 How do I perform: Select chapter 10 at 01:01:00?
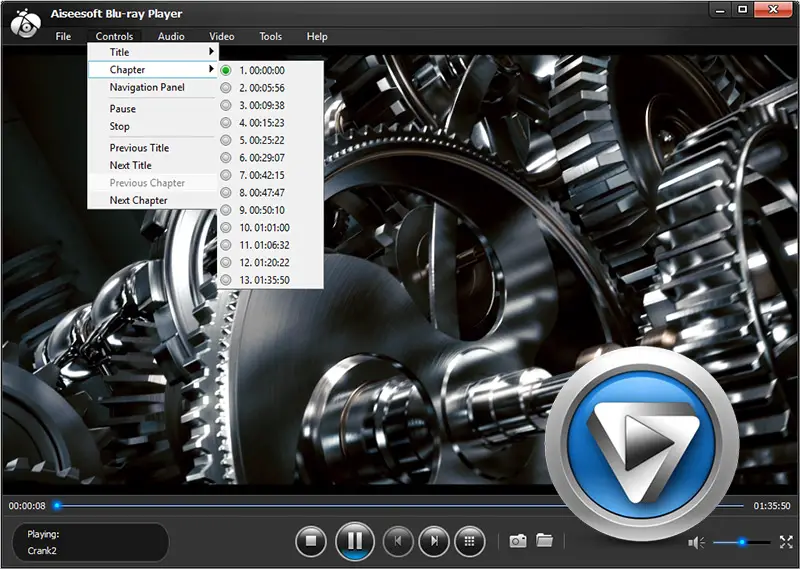(x=270, y=228)
